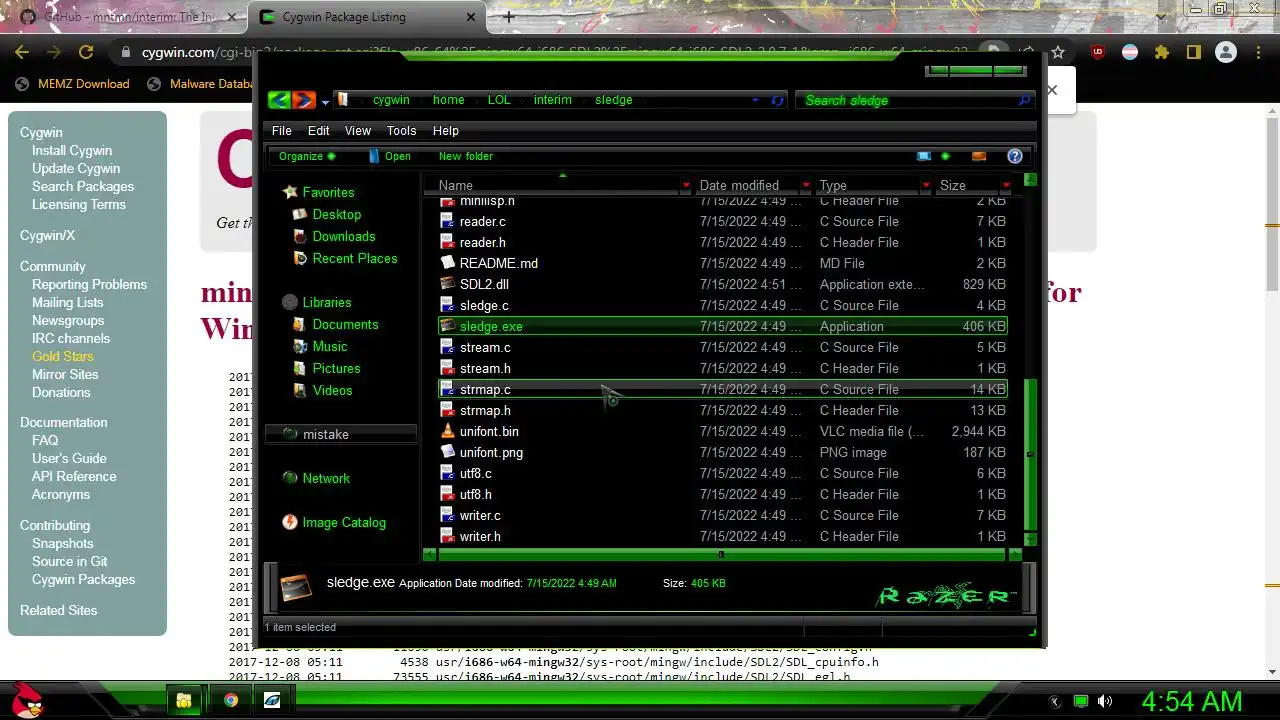The width and height of the screenshot is (1280, 720).
Task: Click the New folder button
Action: 466,156
